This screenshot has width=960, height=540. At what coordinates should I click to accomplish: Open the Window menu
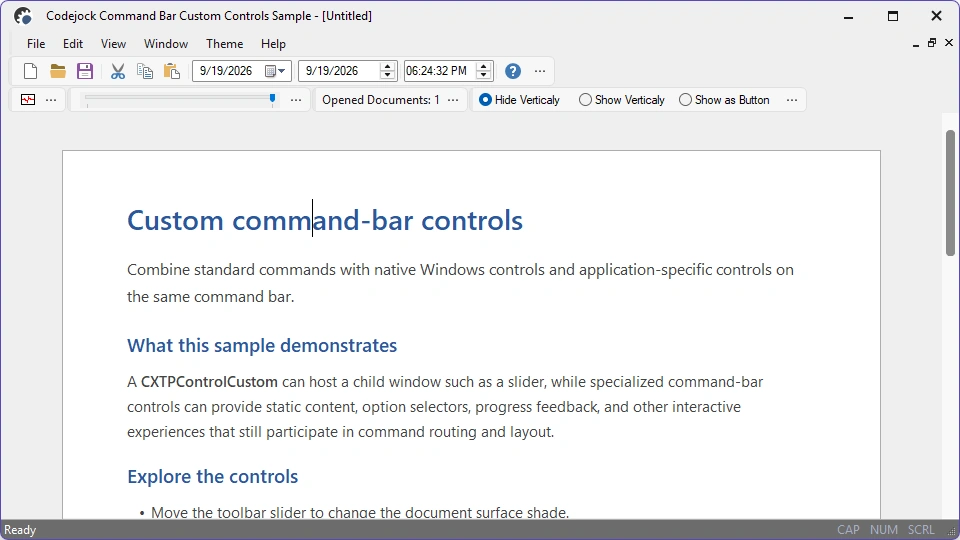click(166, 43)
